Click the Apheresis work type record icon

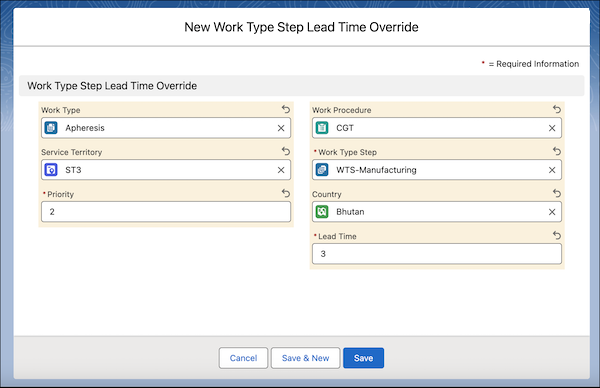tap(51, 128)
